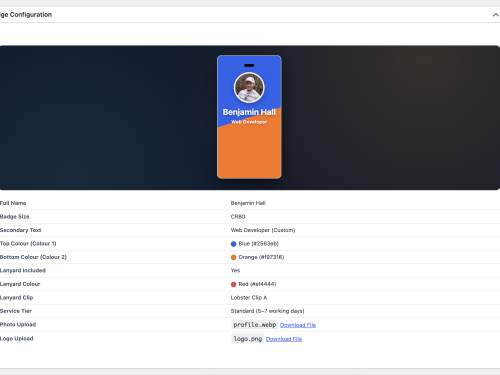Click the Badge Configuration panel heading
Viewport: 500px width, 375px height.
tap(26, 15)
